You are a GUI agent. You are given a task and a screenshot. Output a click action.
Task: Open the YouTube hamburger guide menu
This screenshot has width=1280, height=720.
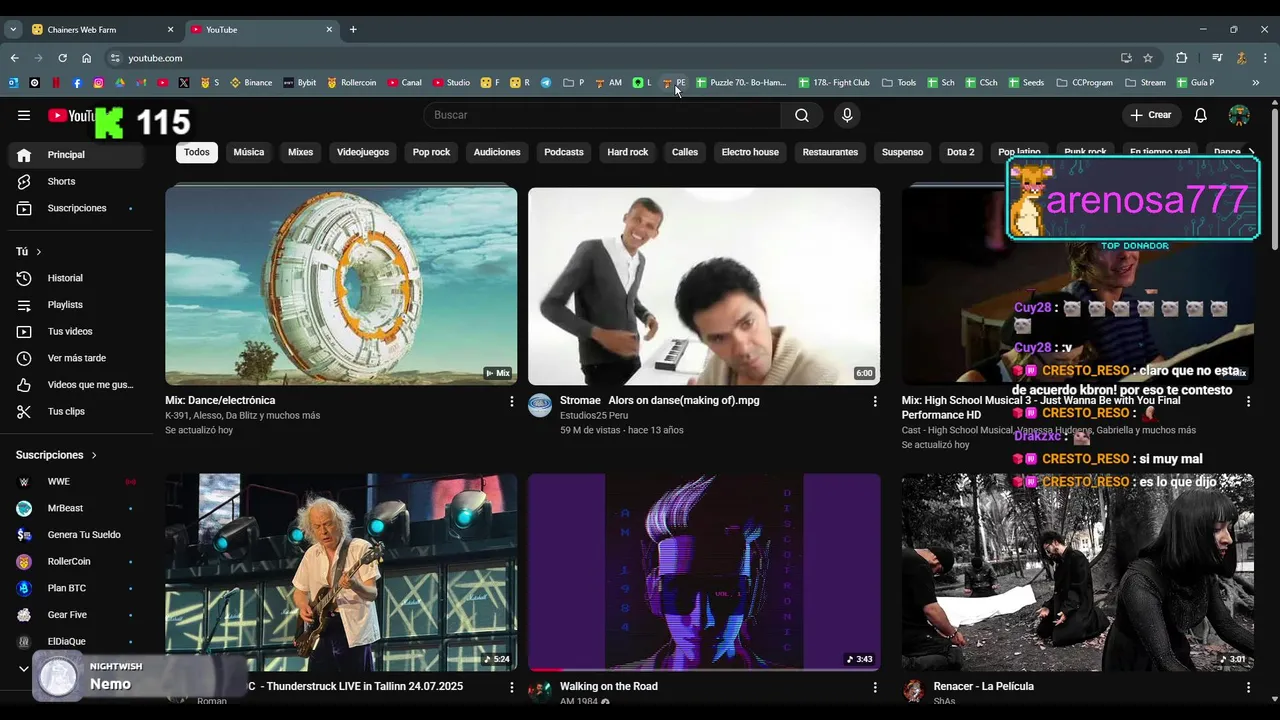24,115
